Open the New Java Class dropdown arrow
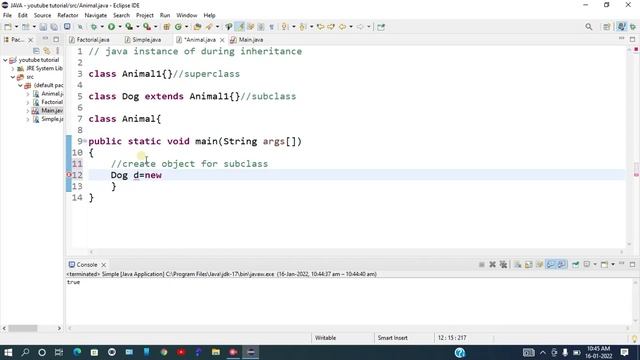The width and height of the screenshot is (640, 360). click(x=187, y=27)
